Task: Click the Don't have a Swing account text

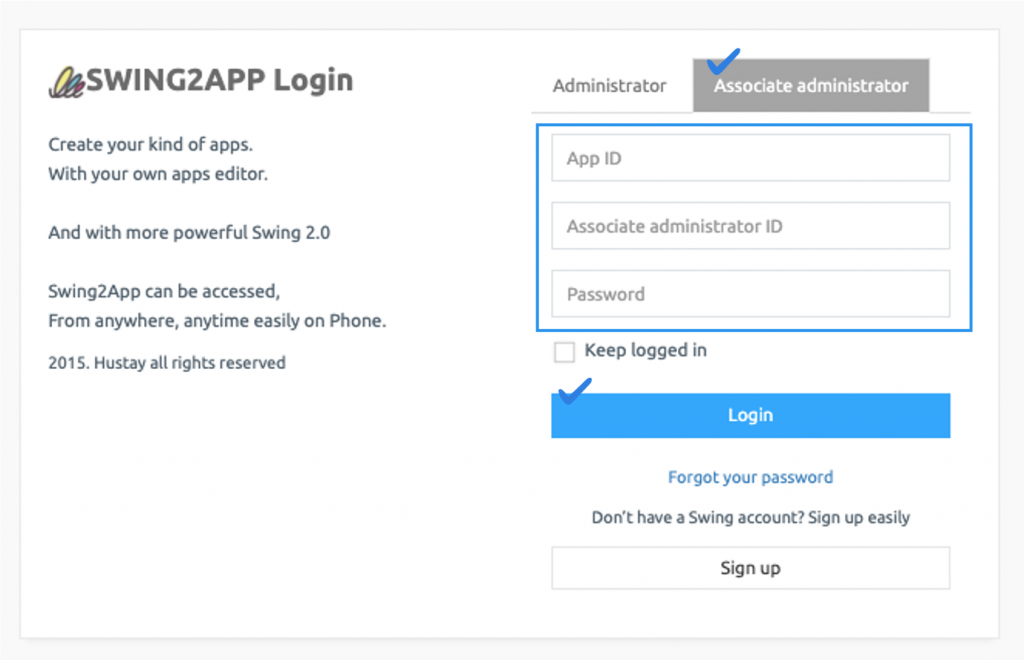Action: pyautogui.click(x=750, y=517)
